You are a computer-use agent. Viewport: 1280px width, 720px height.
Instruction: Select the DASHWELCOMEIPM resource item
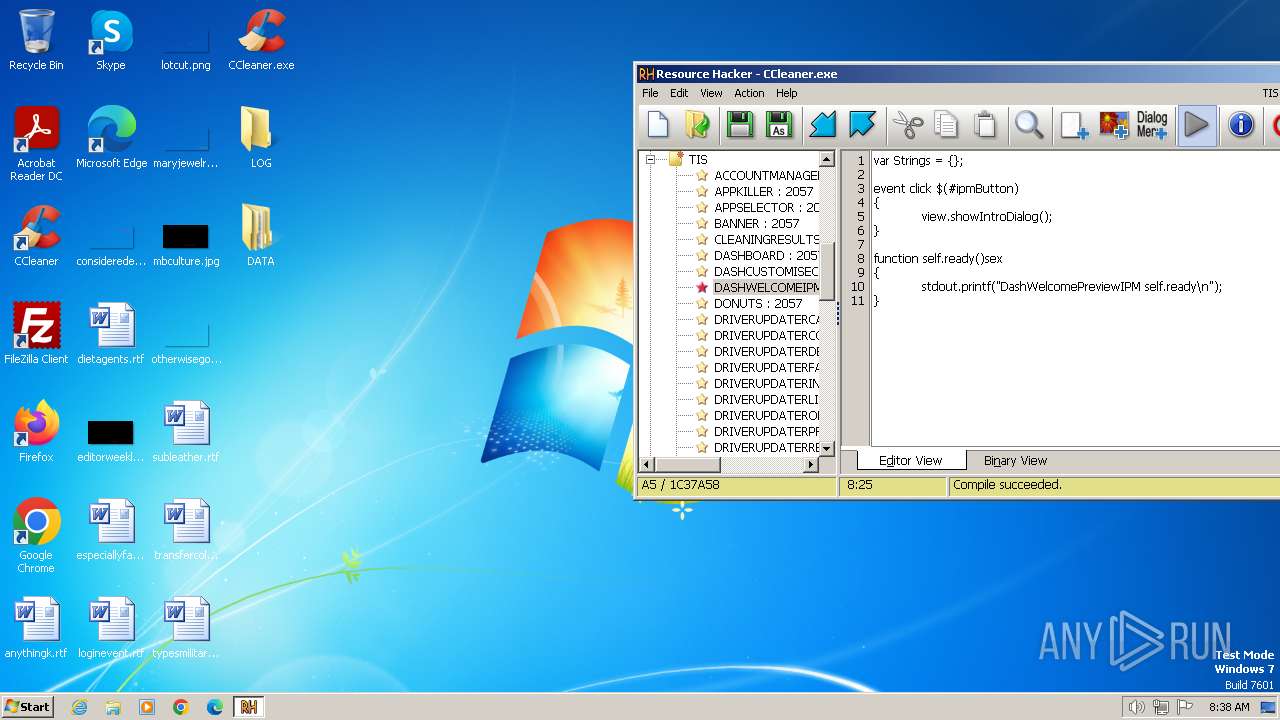click(766, 288)
